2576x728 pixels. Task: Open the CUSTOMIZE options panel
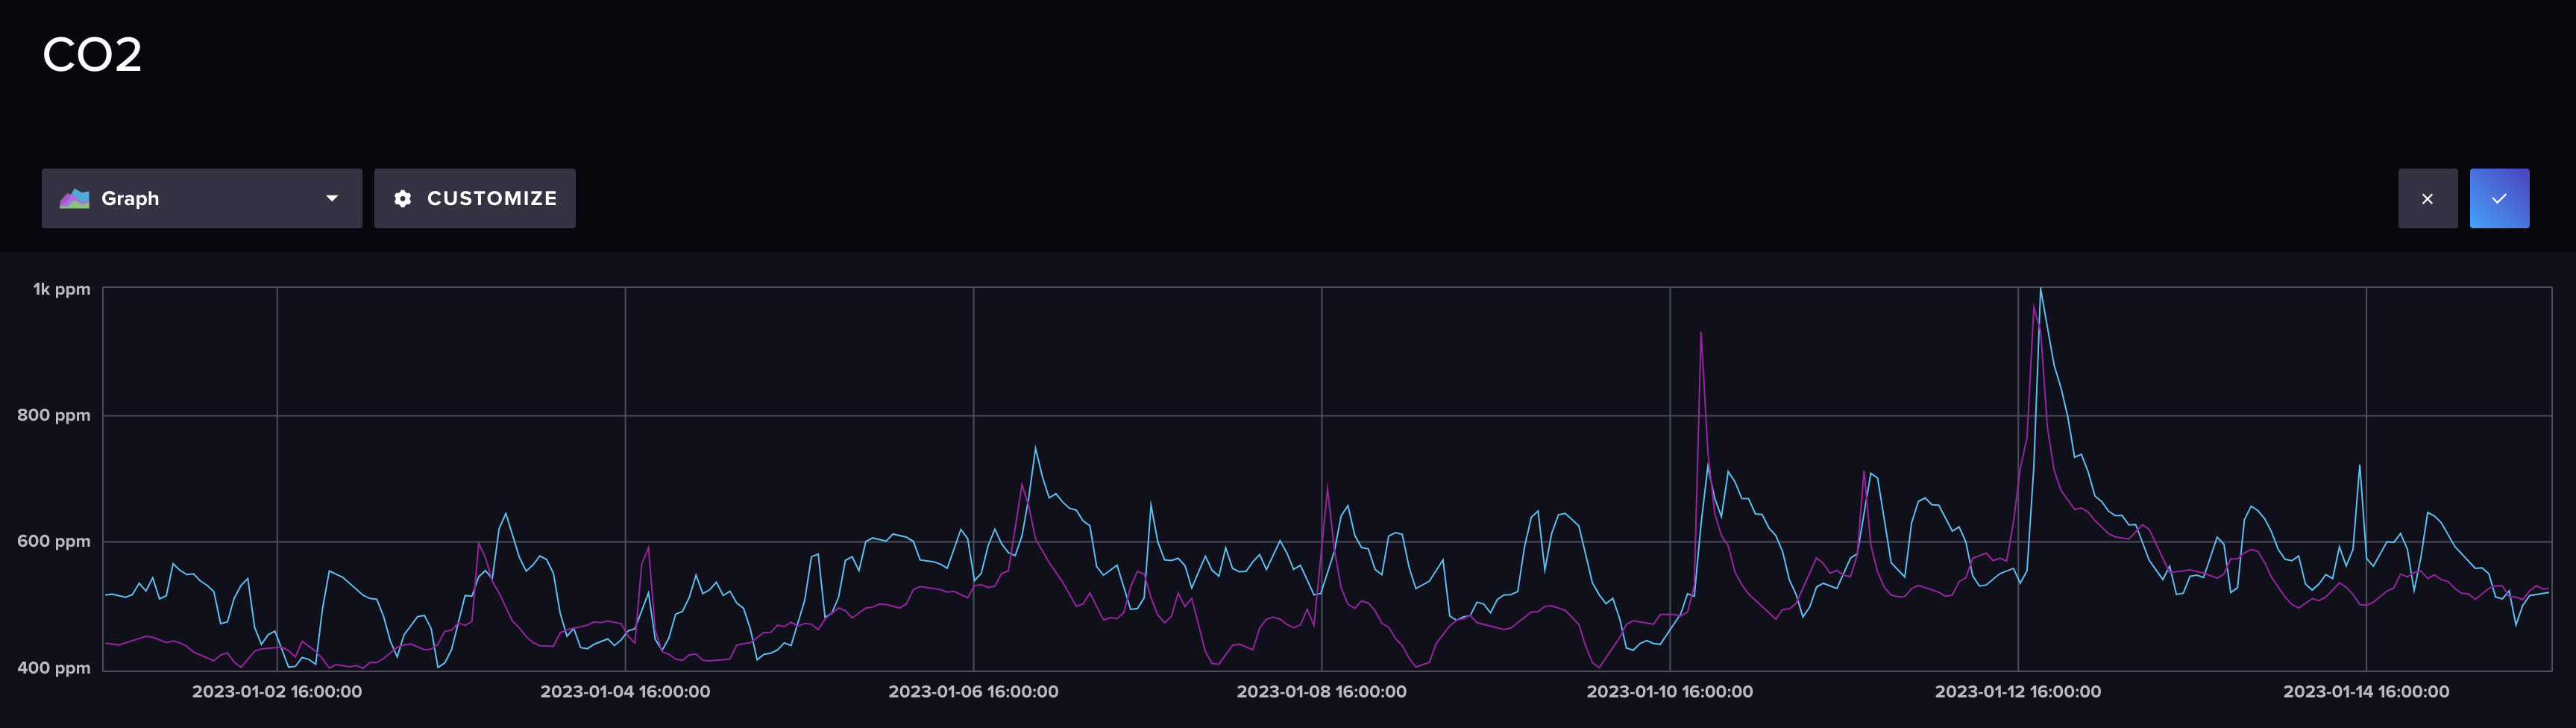coord(475,198)
